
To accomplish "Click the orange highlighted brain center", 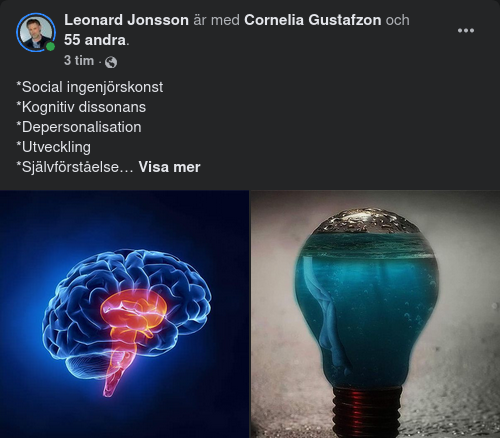I will click(133, 313).
